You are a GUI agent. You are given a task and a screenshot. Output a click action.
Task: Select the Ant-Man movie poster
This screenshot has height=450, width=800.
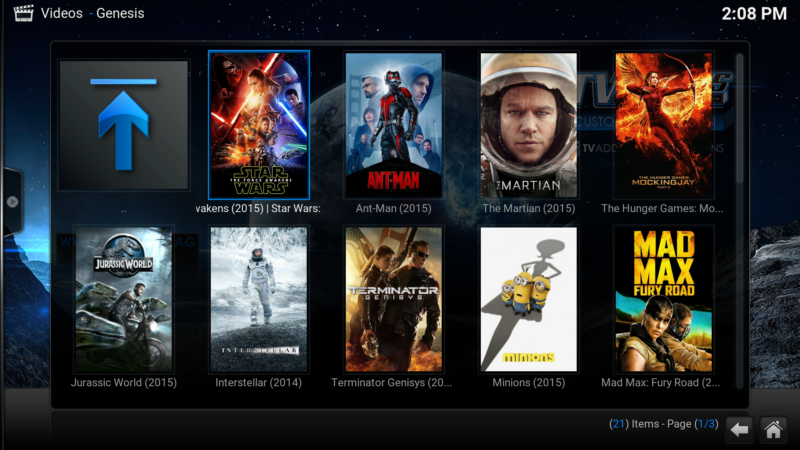coord(393,125)
